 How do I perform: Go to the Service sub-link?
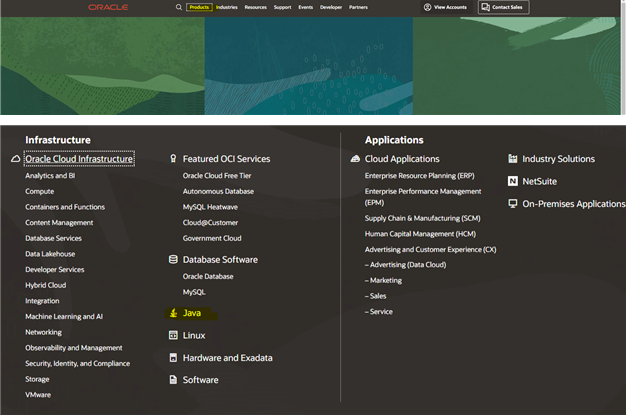click(x=379, y=311)
